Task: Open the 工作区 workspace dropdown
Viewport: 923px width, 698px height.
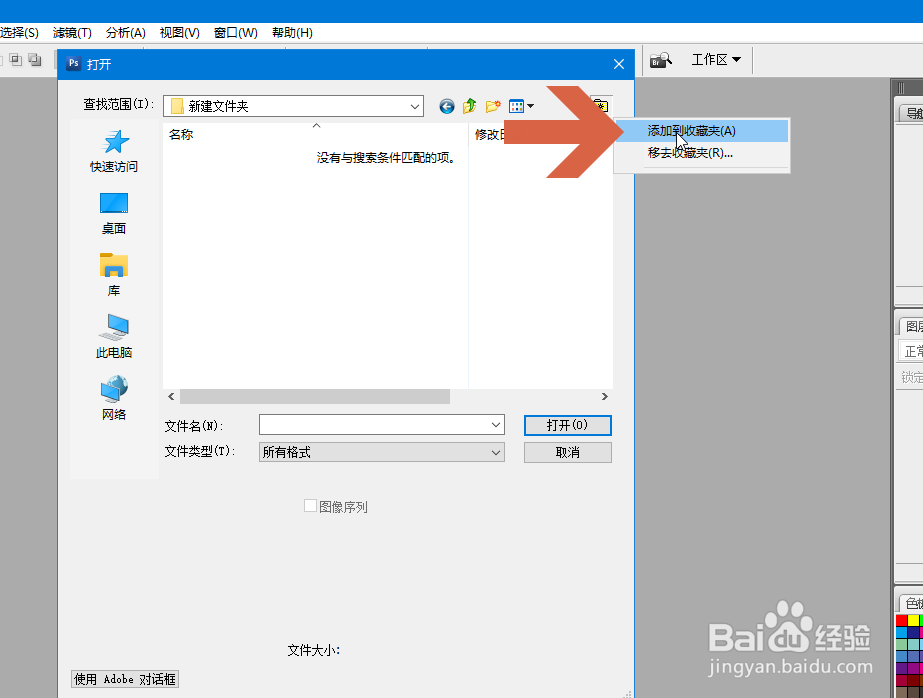Action: [716, 59]
